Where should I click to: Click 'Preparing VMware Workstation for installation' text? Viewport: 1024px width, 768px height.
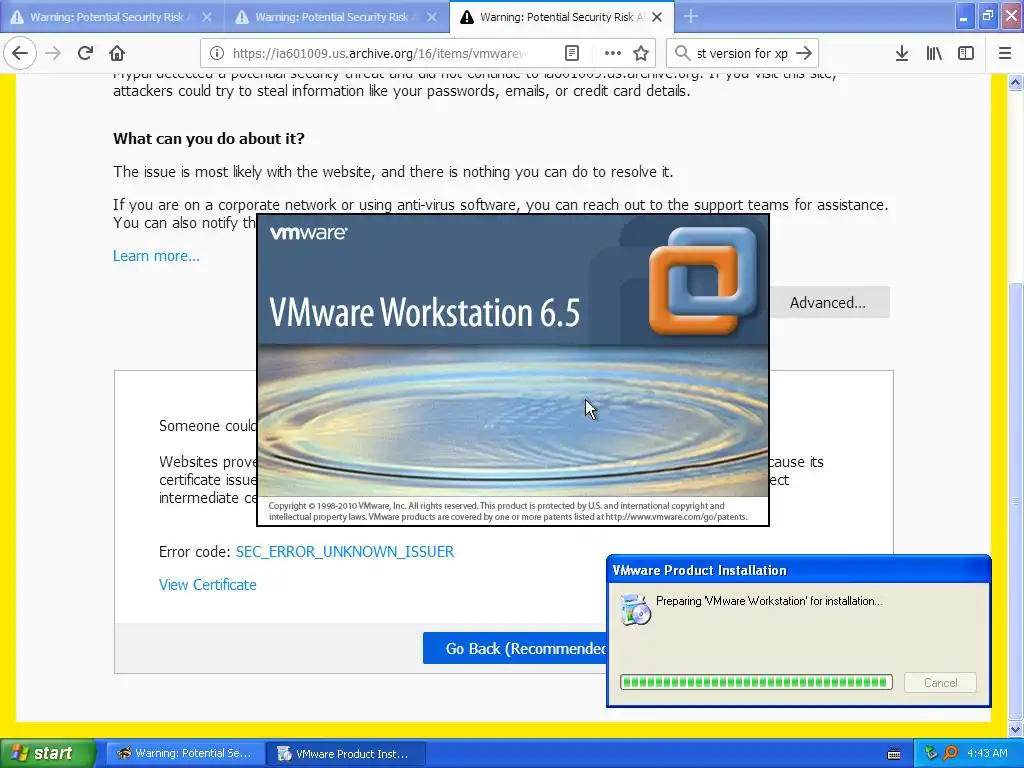click(769, 601)
